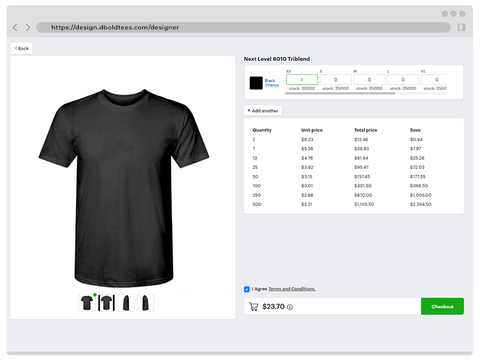The image size is (480, 362).
Task: Click the Back button
Action: [21, 48]
